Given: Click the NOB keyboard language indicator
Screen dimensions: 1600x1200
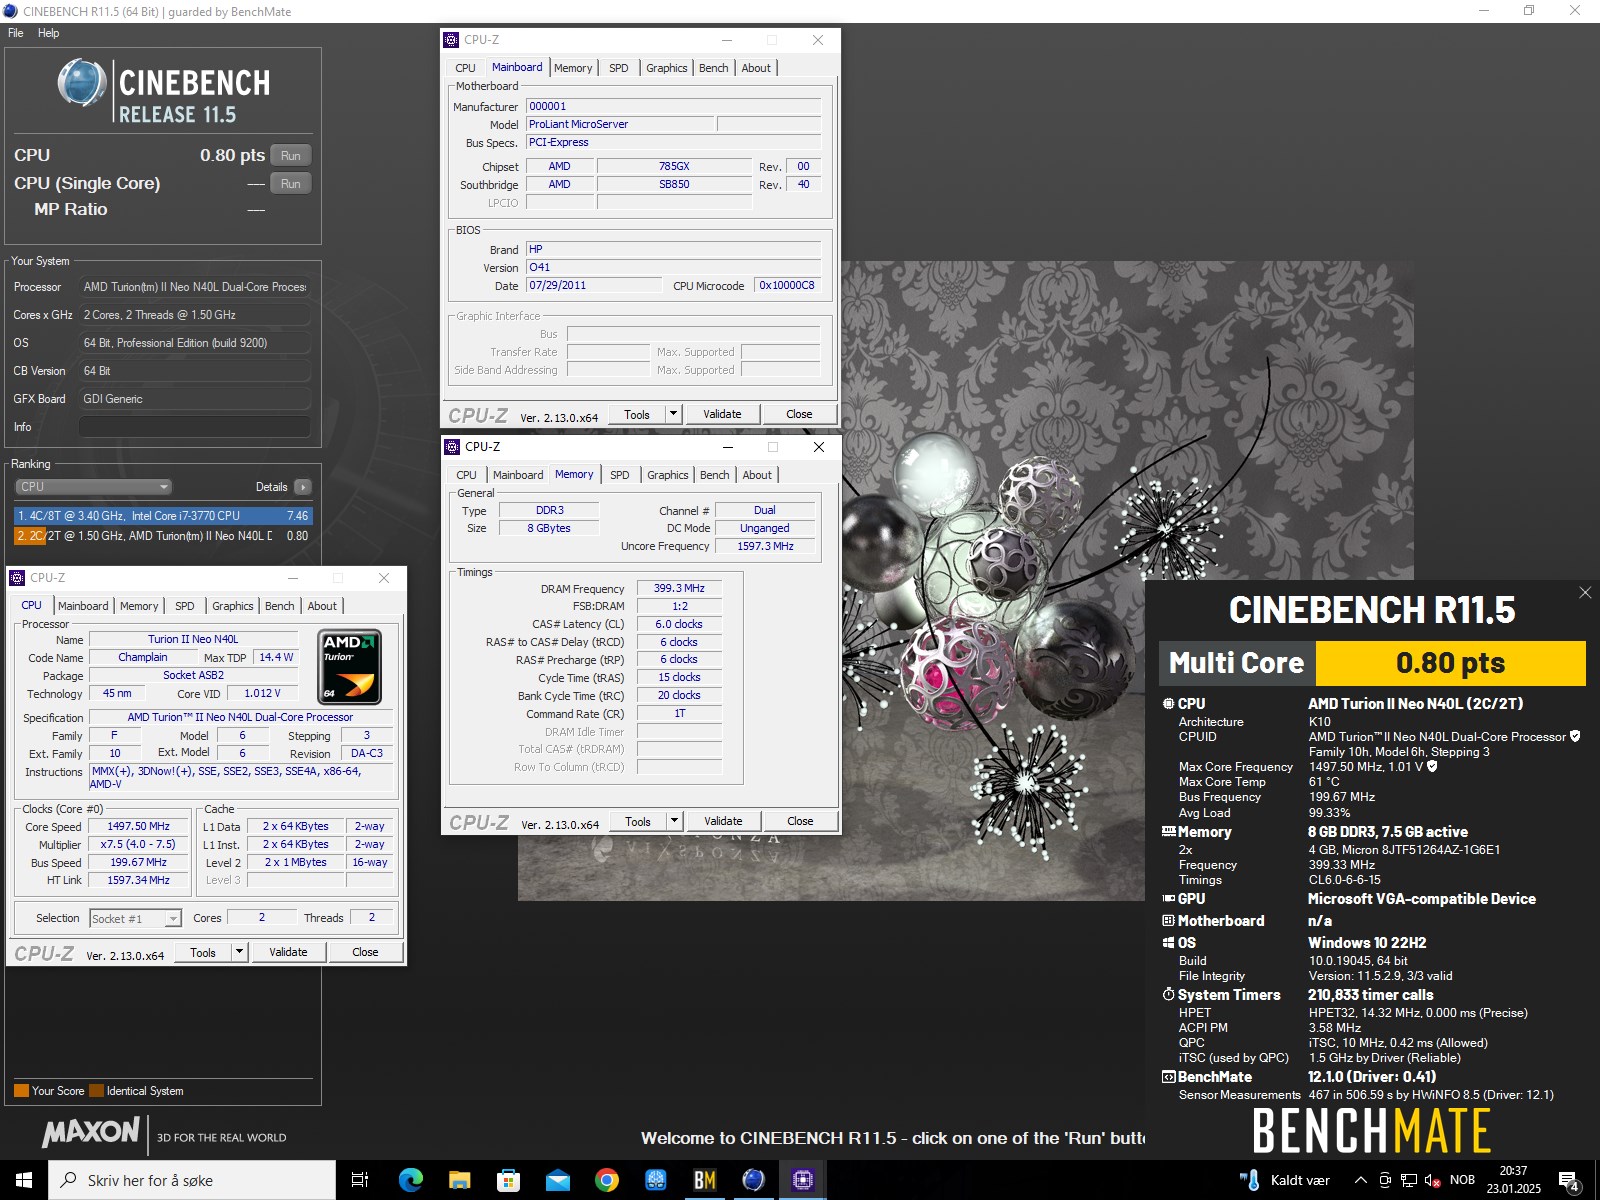Looking at the screenshot, I should pyautogui.click(x=1462, y=1180).
